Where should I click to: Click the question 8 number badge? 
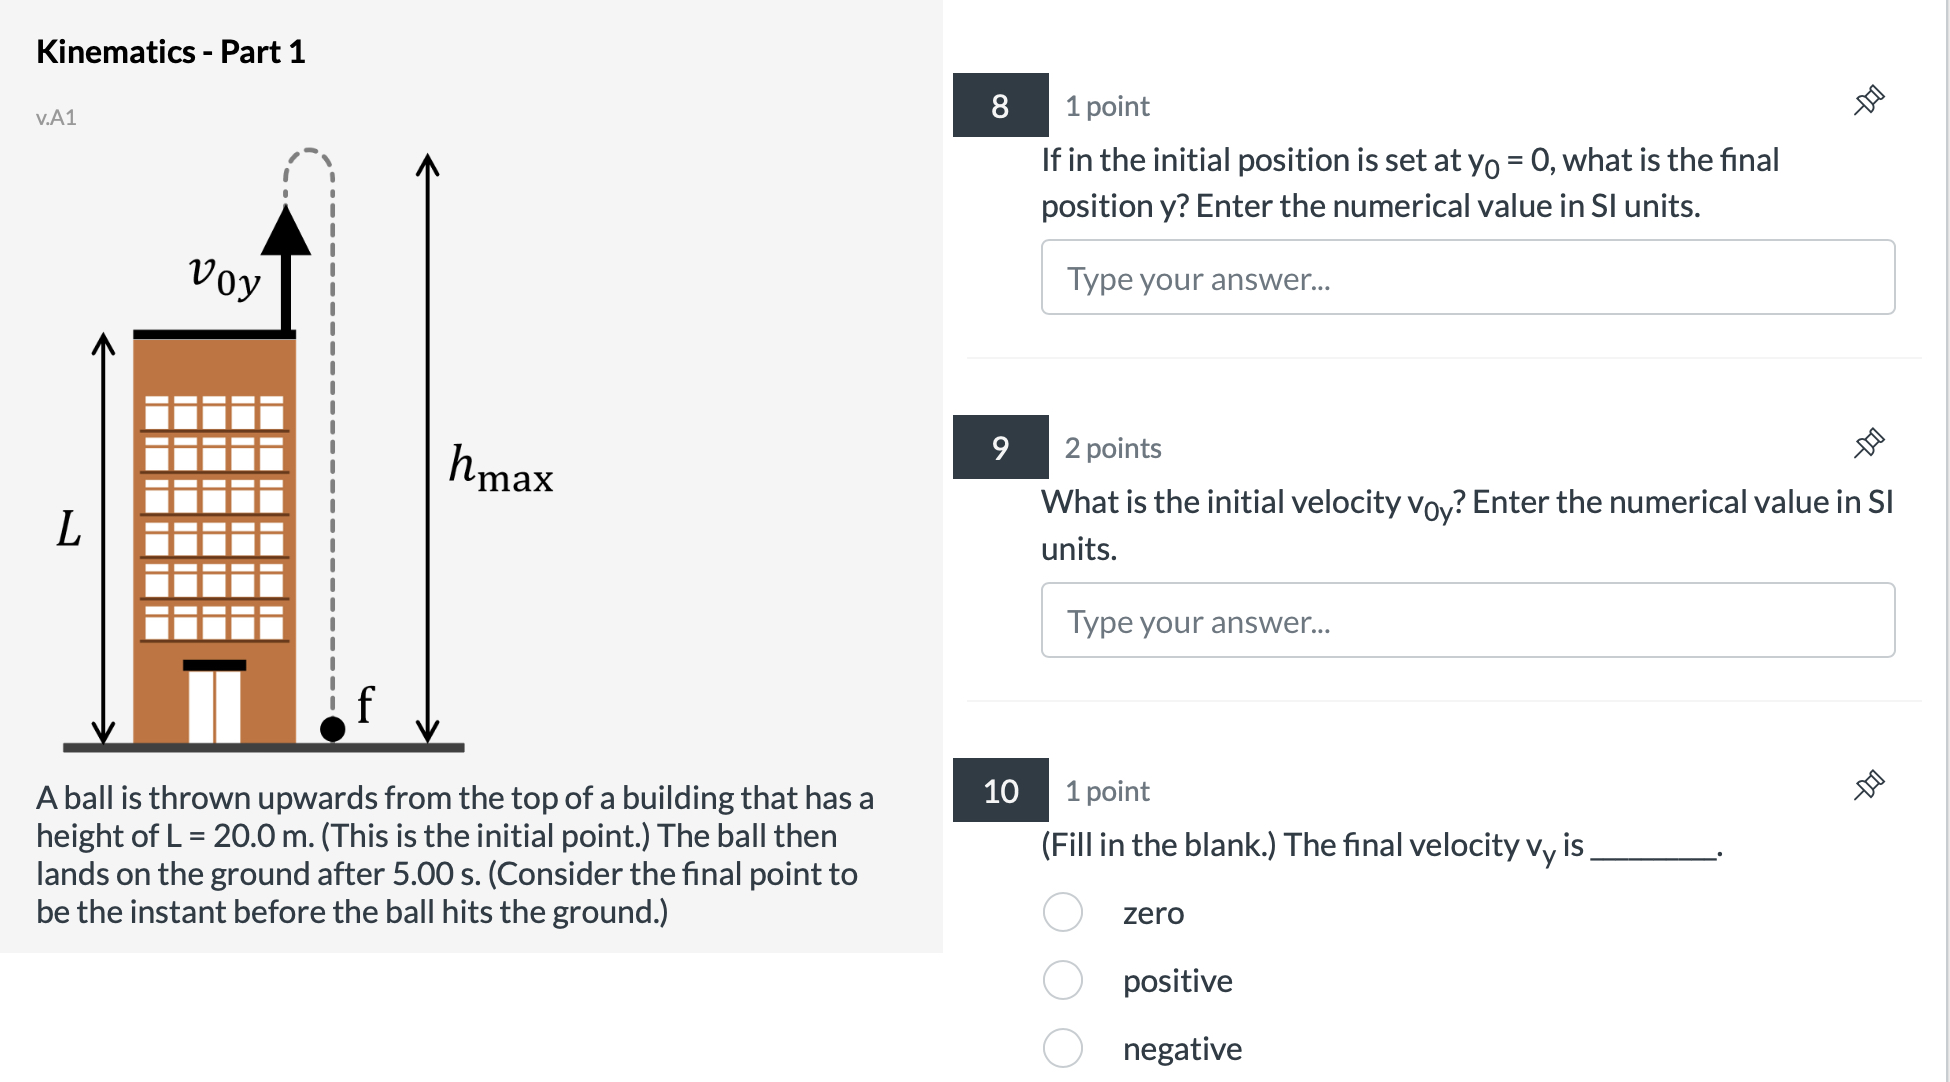(x=1000, y=106)
